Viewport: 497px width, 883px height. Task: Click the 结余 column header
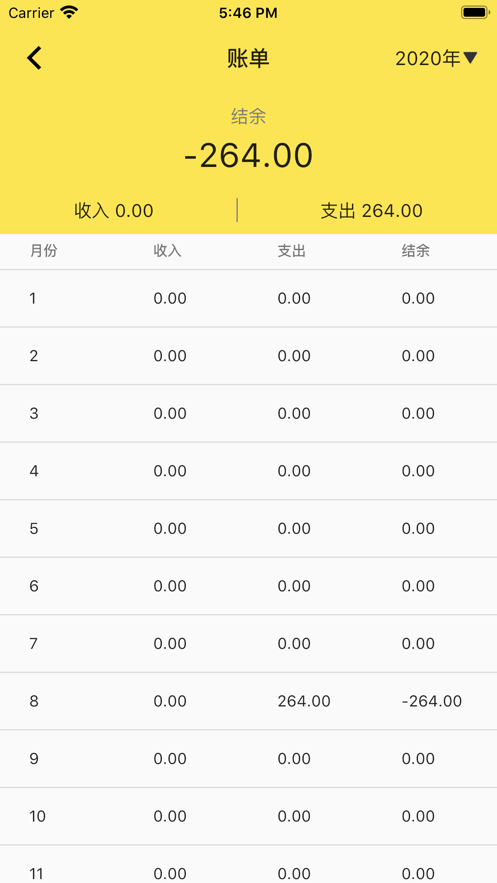tap(416, 251)
